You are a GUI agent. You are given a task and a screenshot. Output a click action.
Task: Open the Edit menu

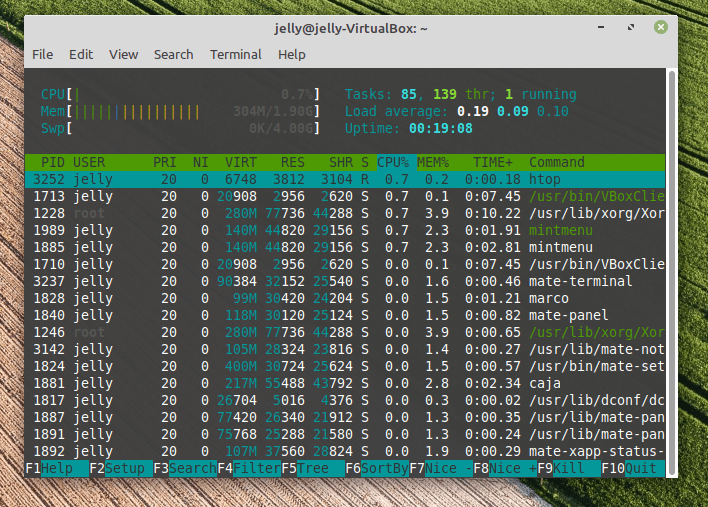tap(81, 55)
